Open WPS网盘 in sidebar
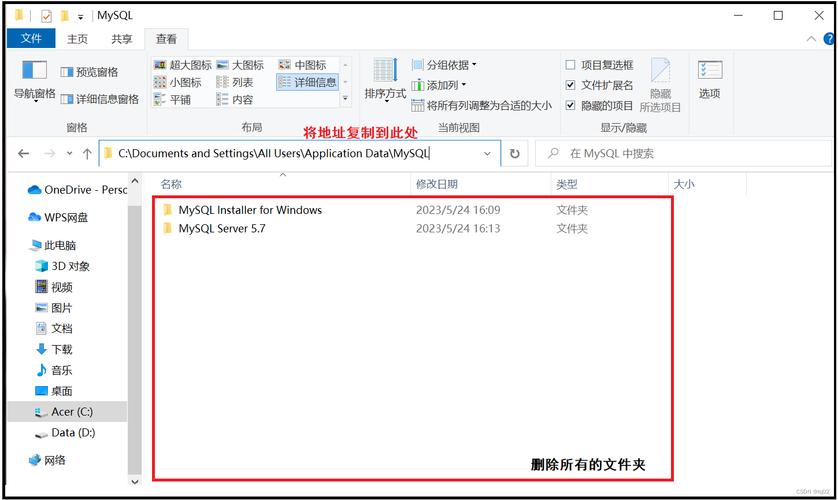Viewport: 838px width, 500px height. tap(58, 217)
